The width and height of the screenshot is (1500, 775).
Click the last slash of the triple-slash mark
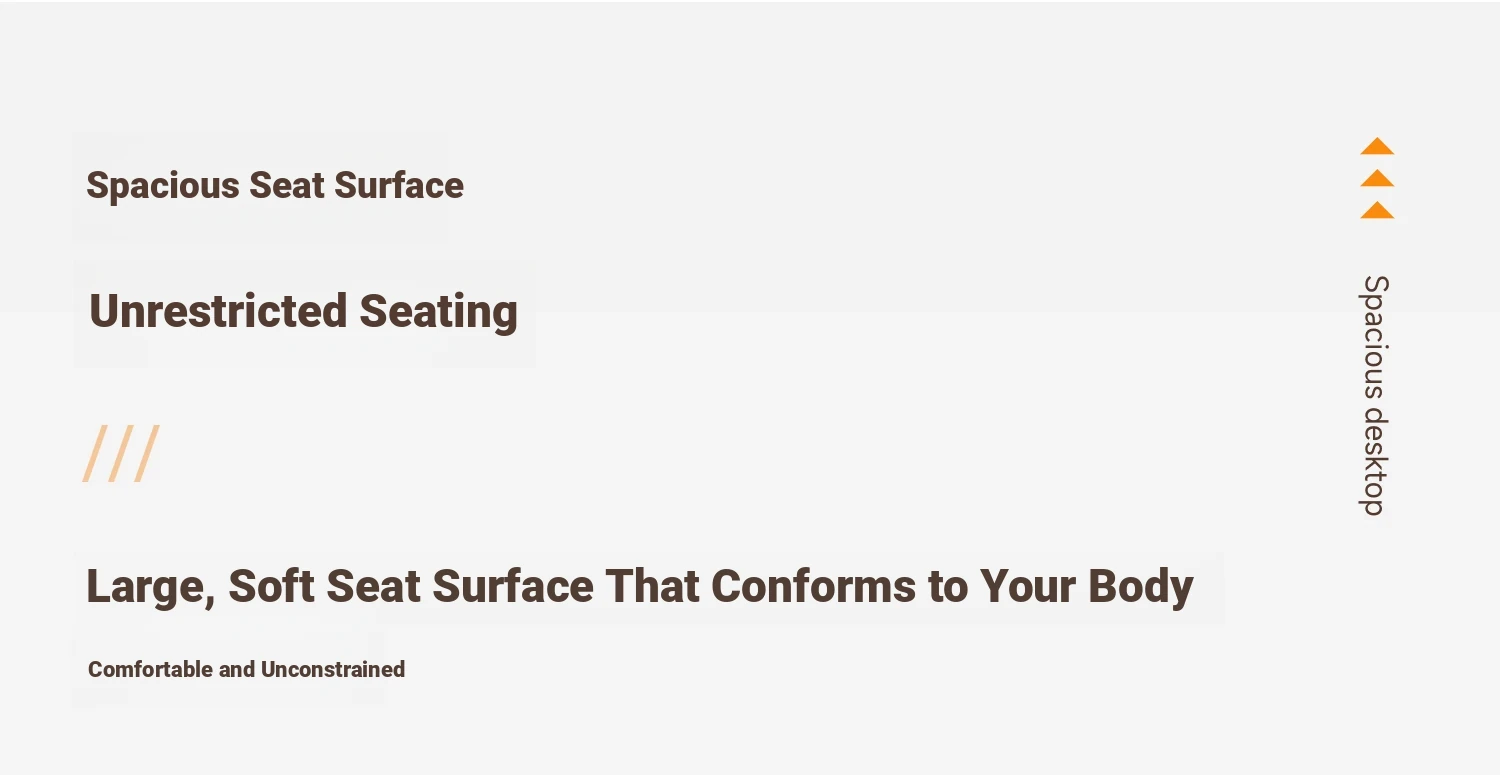(x=146, y=454)
